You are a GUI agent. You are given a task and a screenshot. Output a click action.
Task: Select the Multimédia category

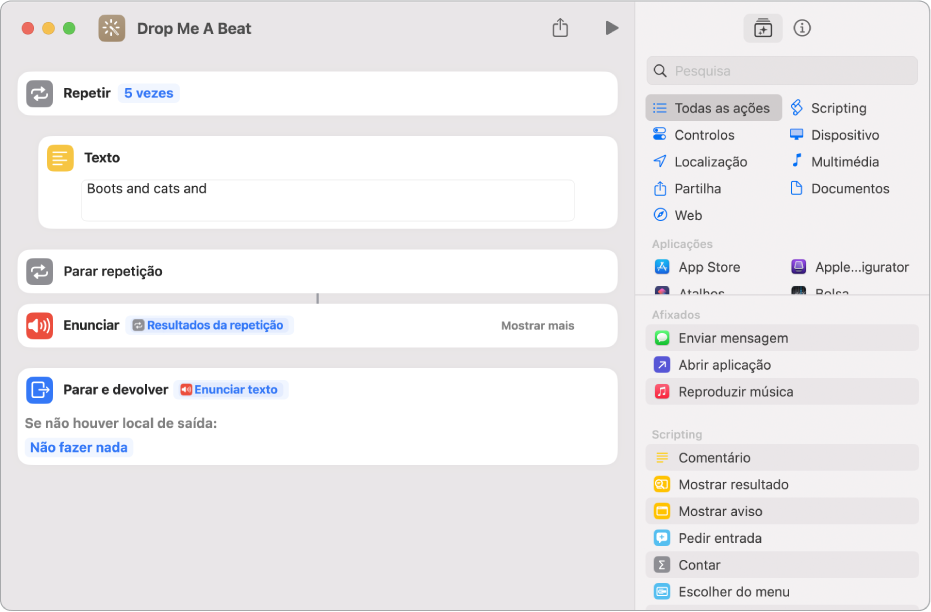(834, 161)
